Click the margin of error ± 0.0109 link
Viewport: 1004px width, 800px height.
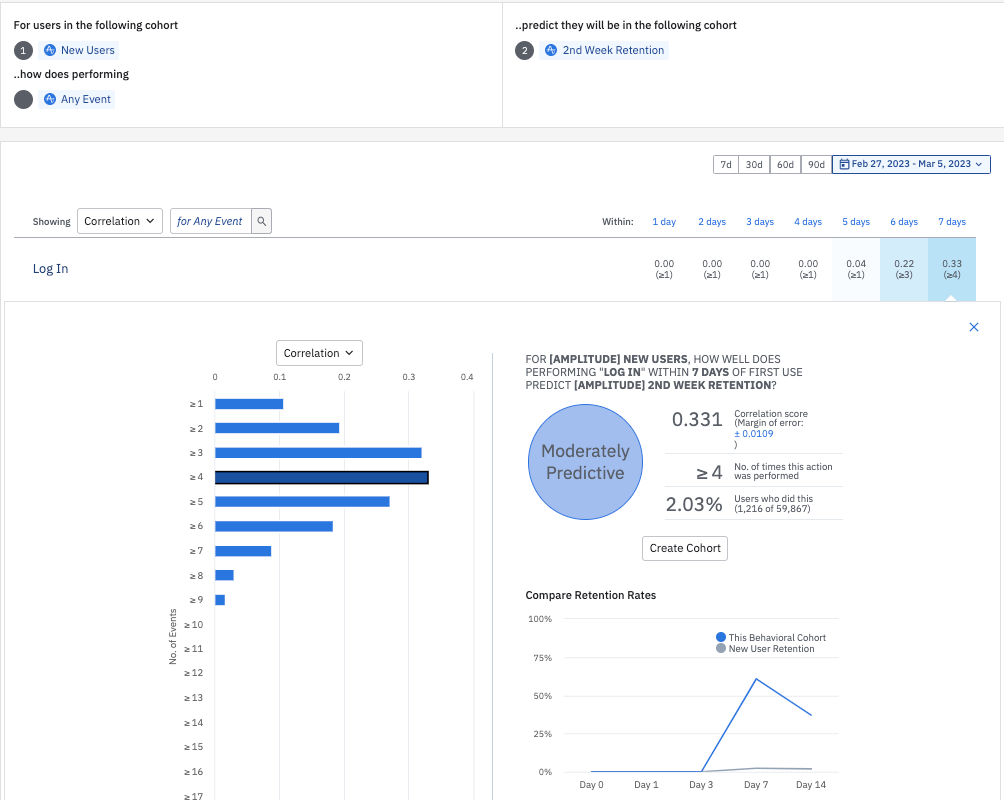[753, 434]
